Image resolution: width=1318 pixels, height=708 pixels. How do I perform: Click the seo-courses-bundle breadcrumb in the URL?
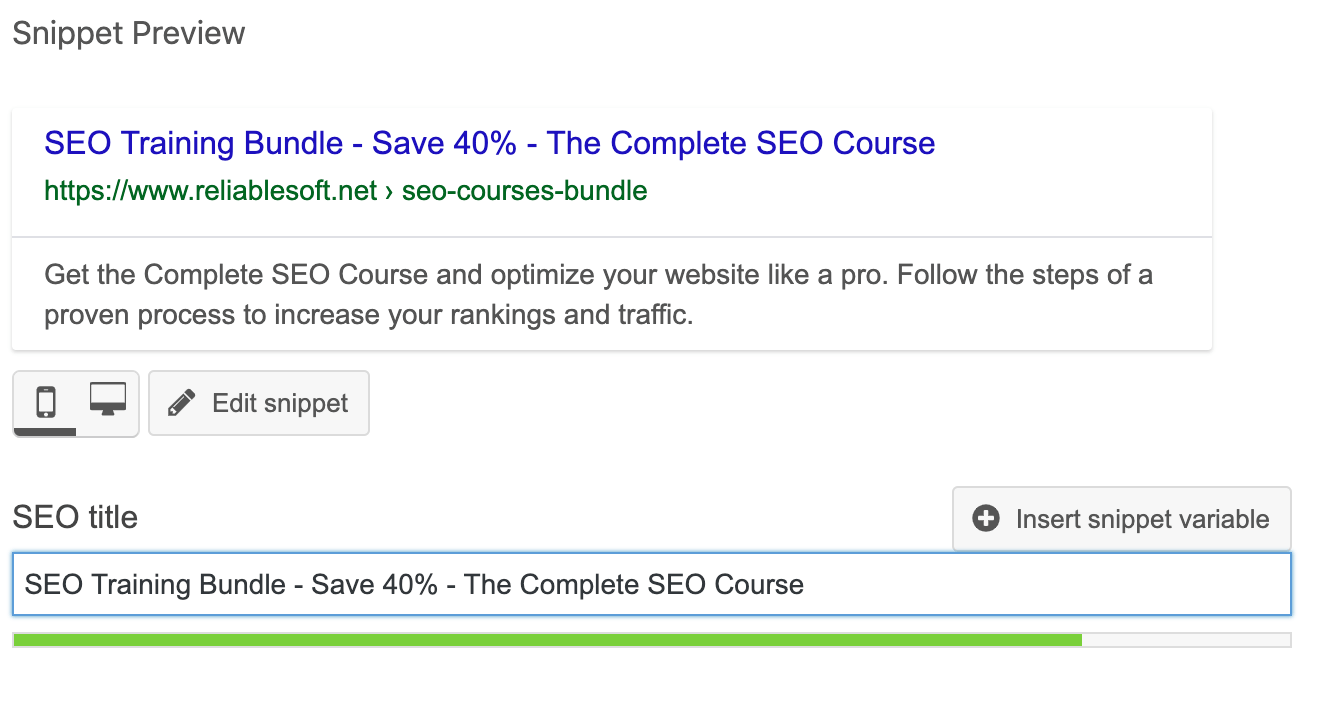[524, 190]
